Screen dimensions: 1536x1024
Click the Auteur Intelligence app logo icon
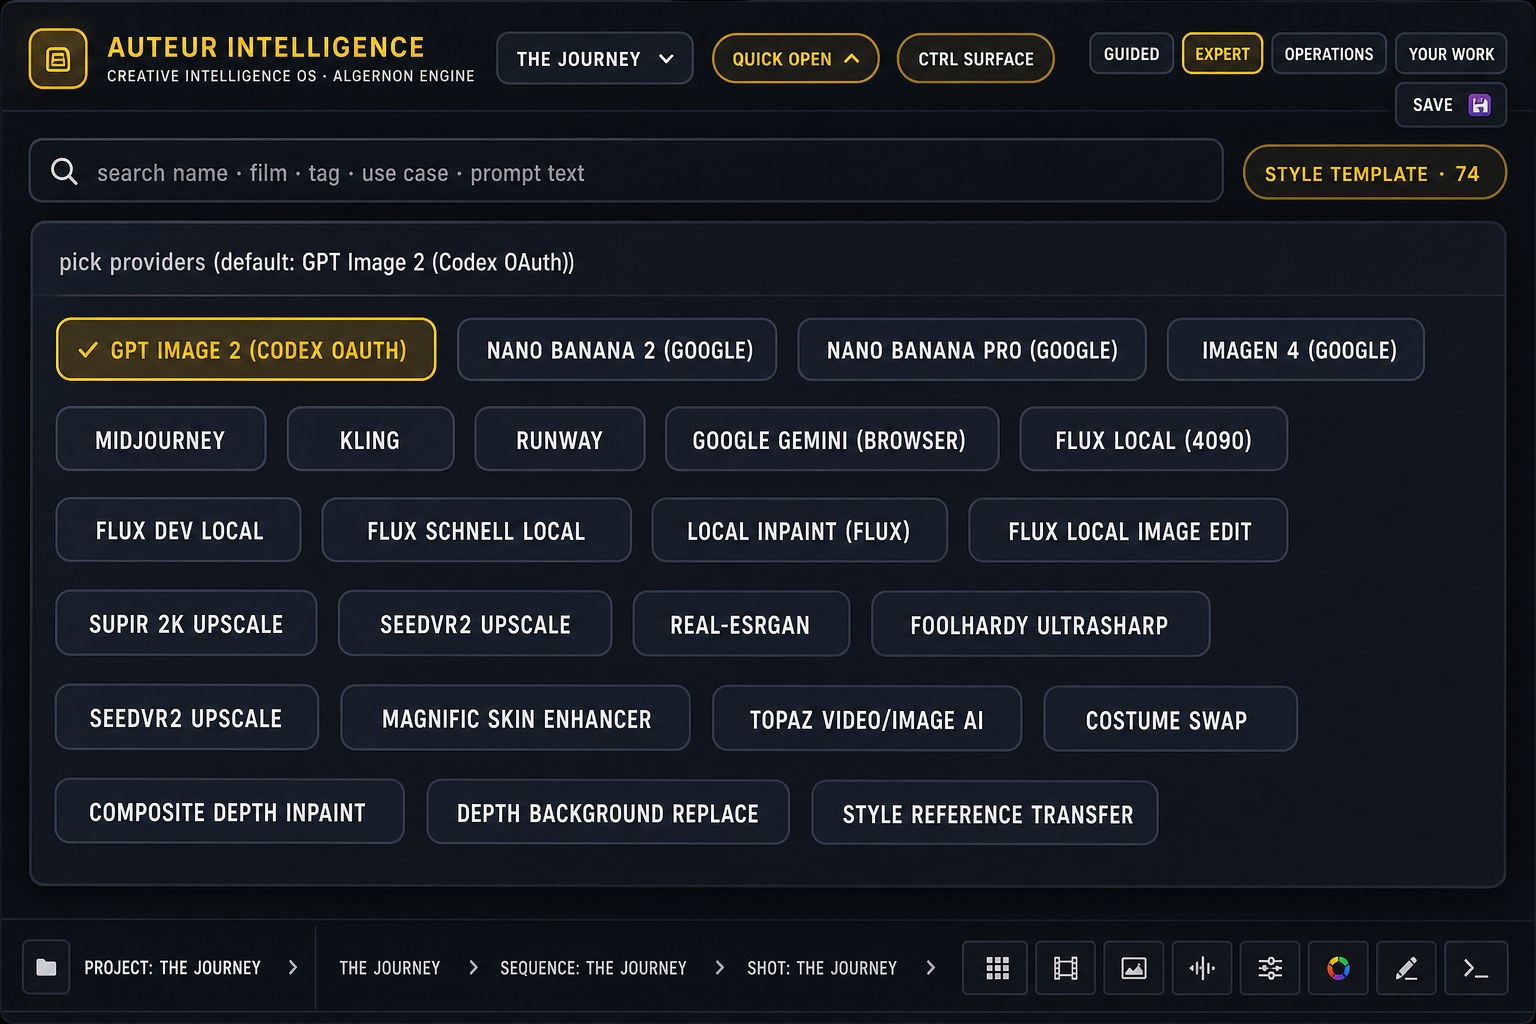point(58,59)
